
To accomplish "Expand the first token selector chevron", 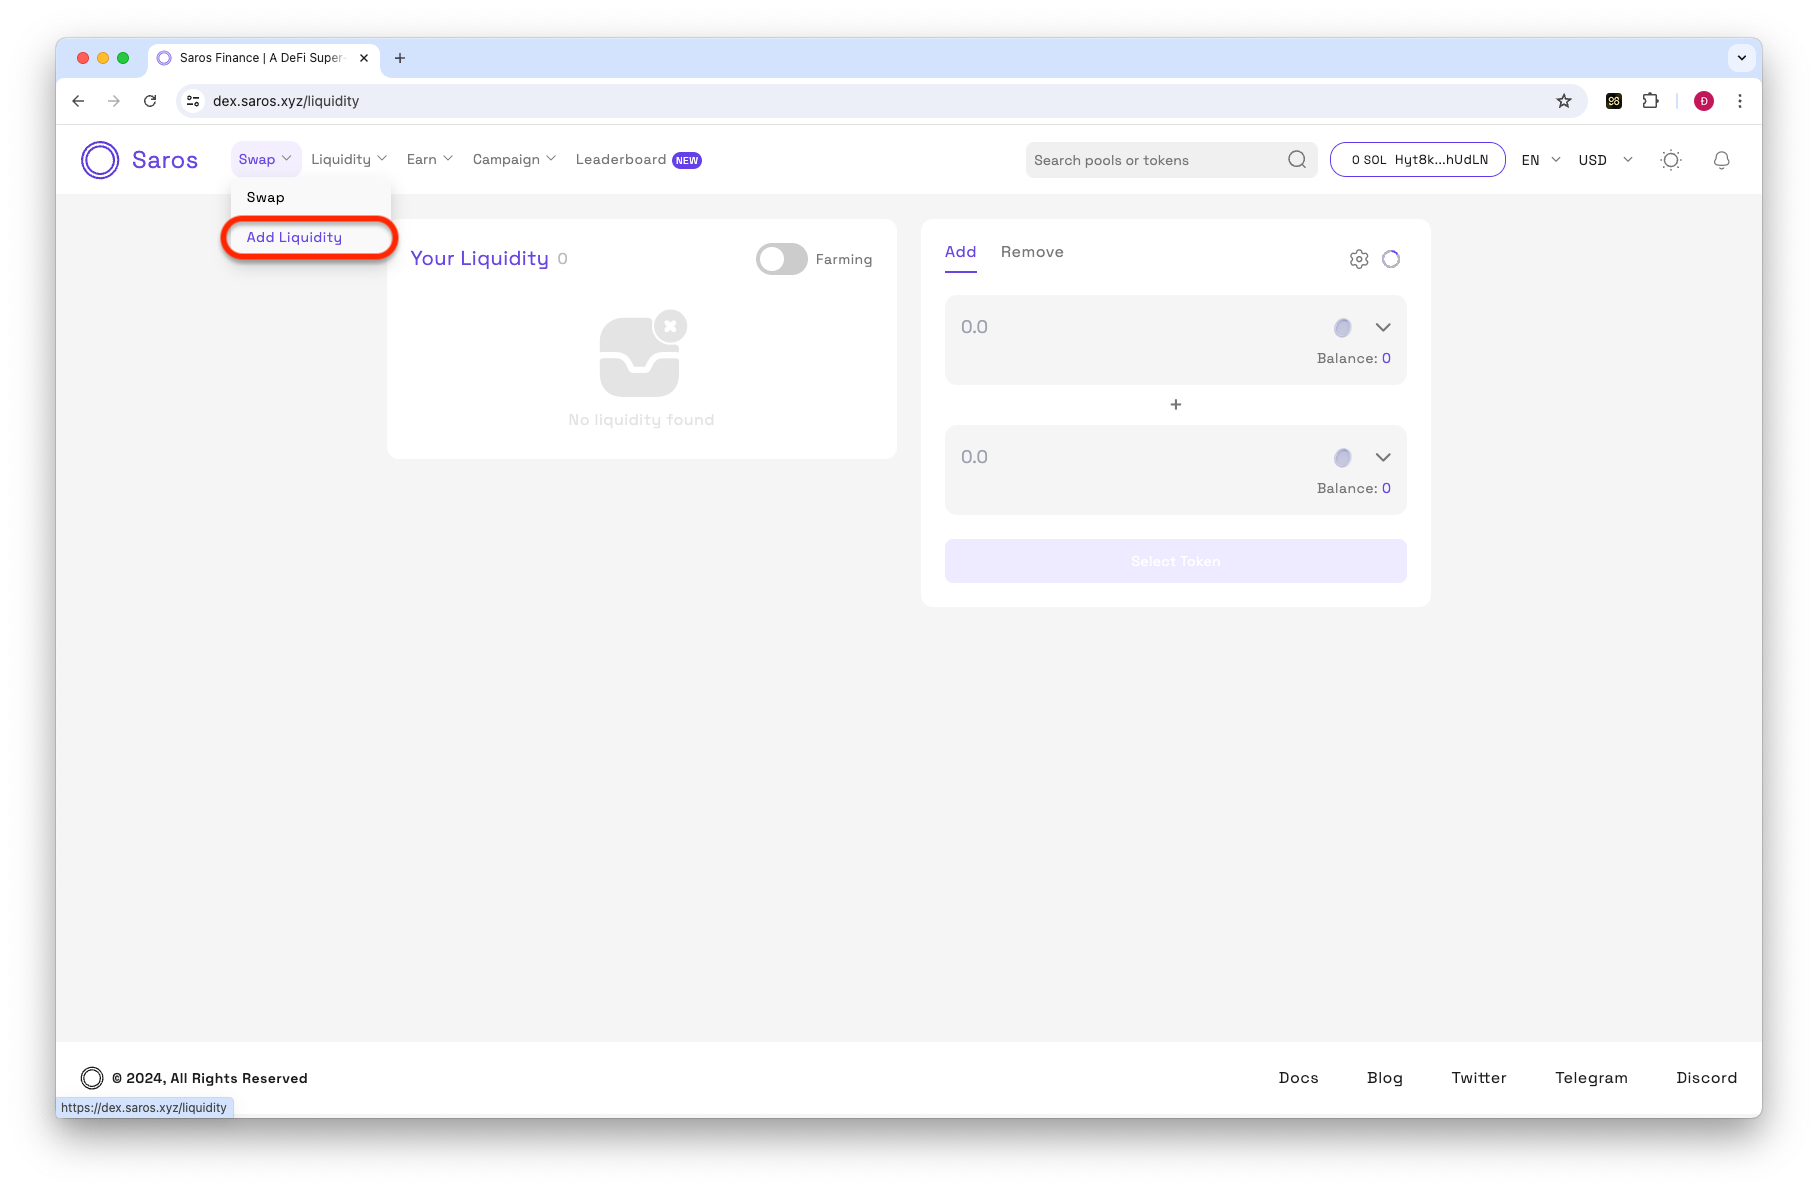I will click(x=1383, y=327).
